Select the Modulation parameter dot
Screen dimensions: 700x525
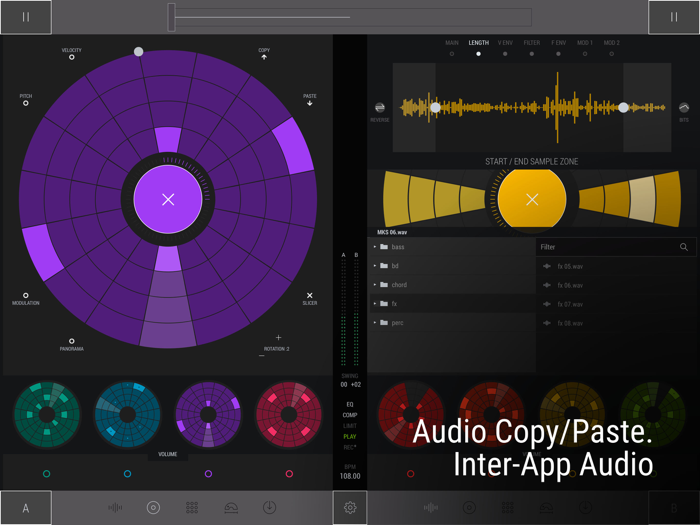26,295
